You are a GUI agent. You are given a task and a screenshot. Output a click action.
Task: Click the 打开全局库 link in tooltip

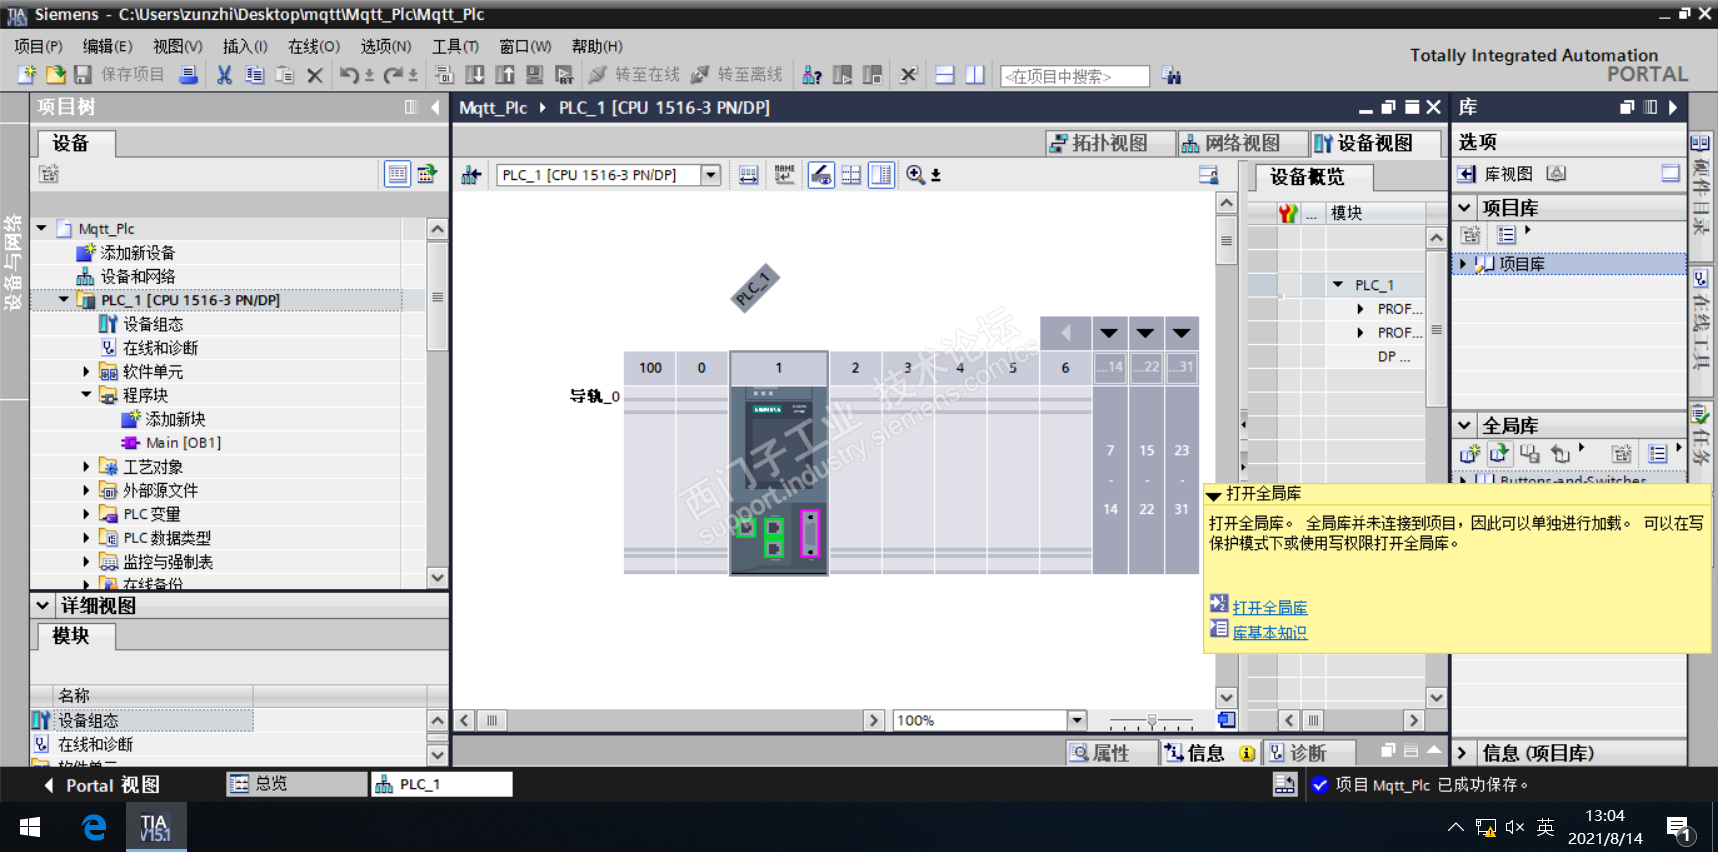point(1270,608)
